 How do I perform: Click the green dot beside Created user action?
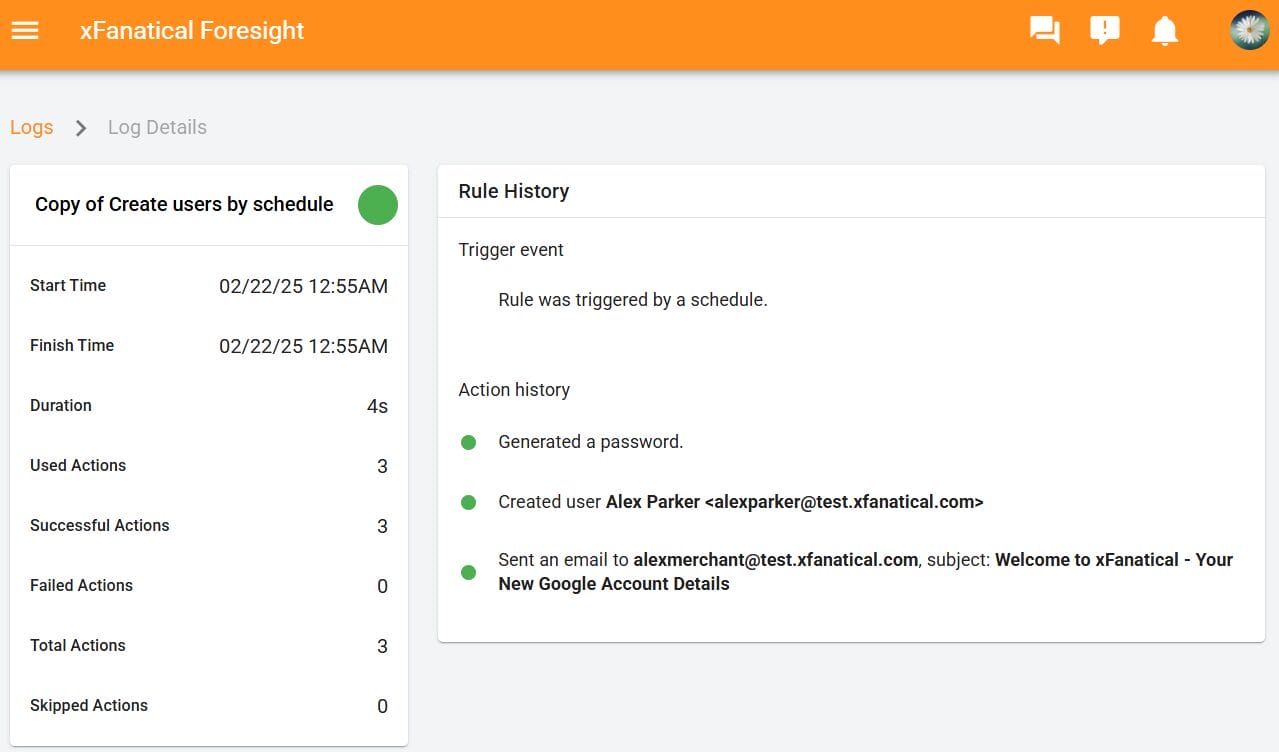[x=468, y=502]
